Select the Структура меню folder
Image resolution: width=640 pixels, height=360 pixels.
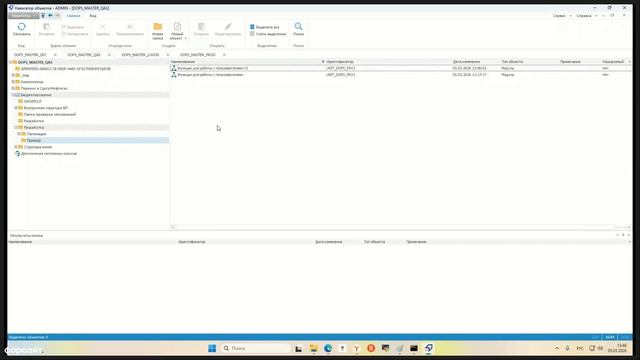coord(38,147)
